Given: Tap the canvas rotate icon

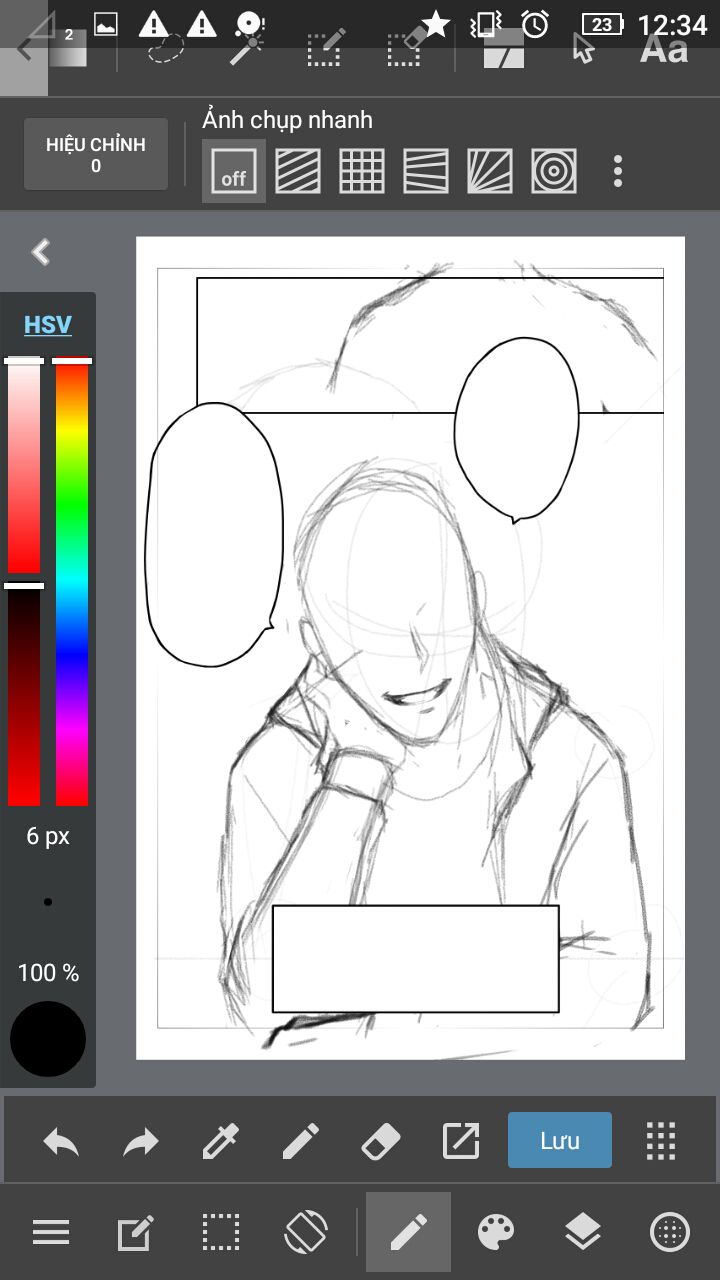Looking at the screenshot, I should coord(306,1232).
